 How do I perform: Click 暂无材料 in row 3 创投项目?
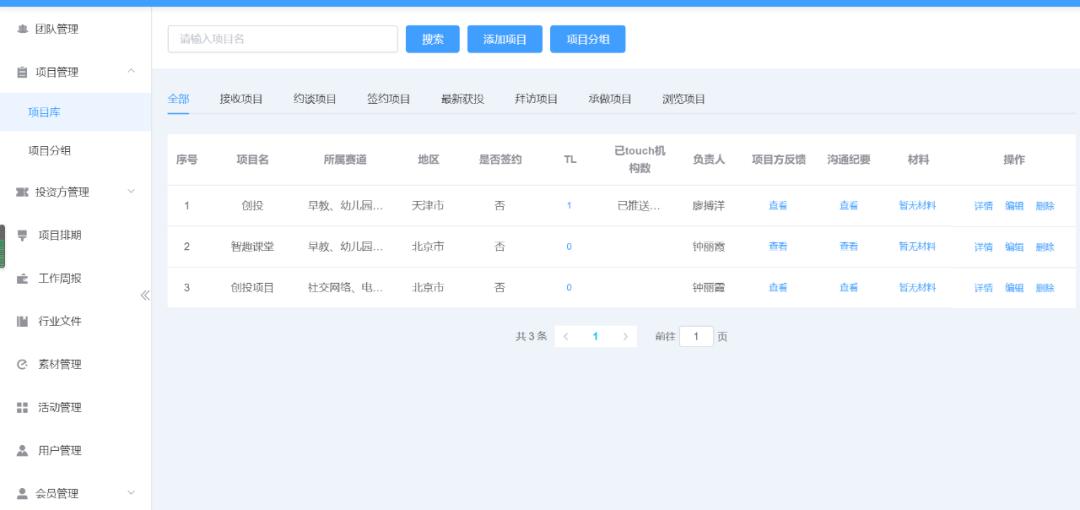[x=917, y=287]
